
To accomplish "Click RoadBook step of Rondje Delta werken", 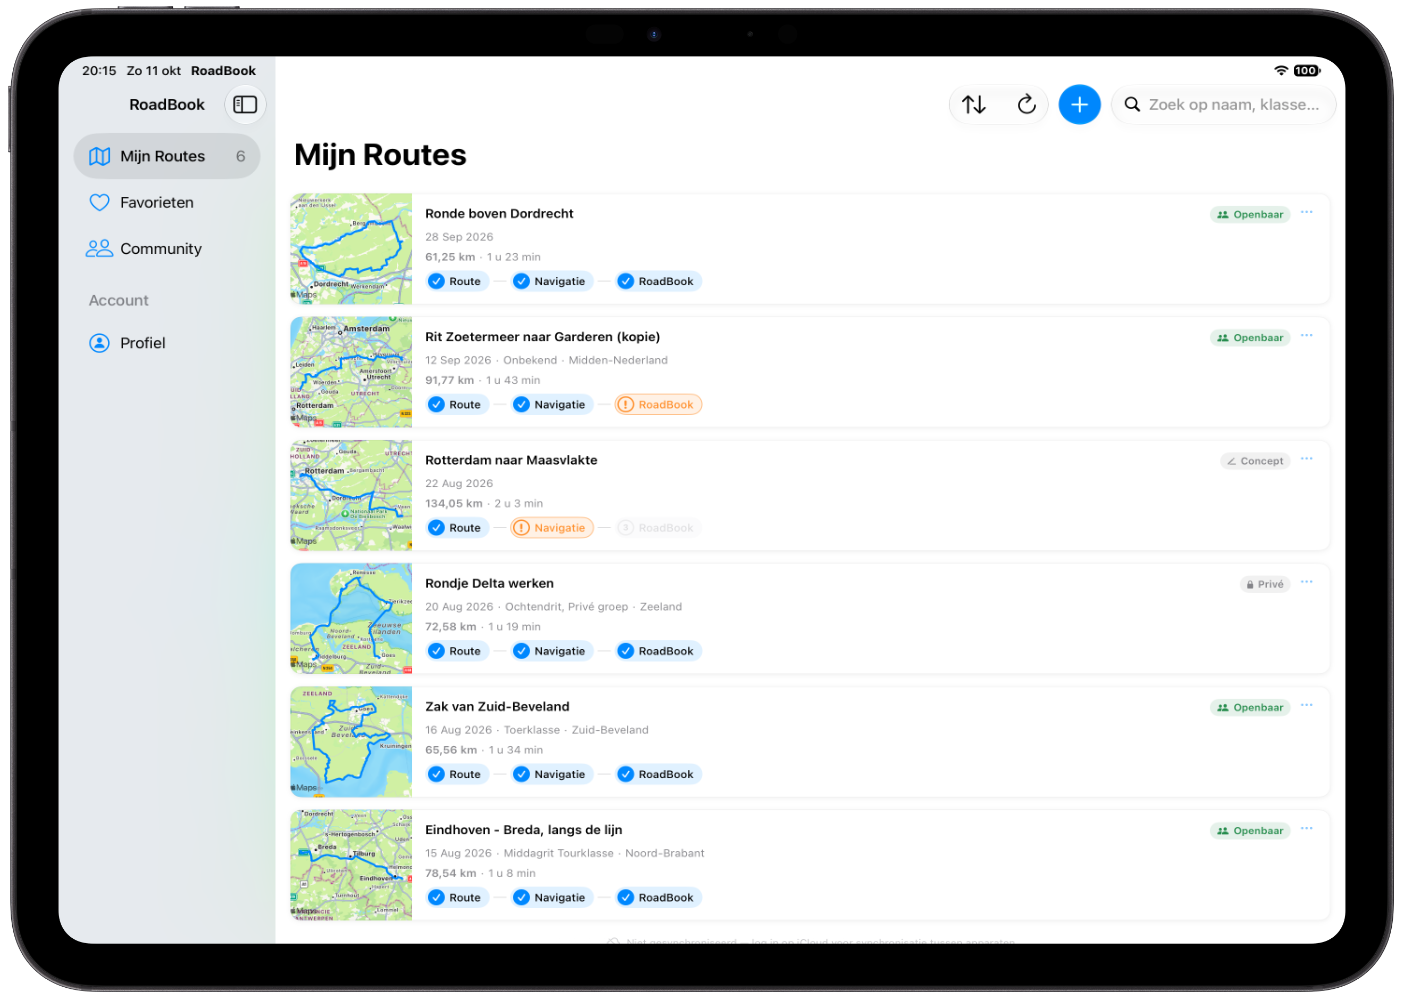I will pos(657,651).
